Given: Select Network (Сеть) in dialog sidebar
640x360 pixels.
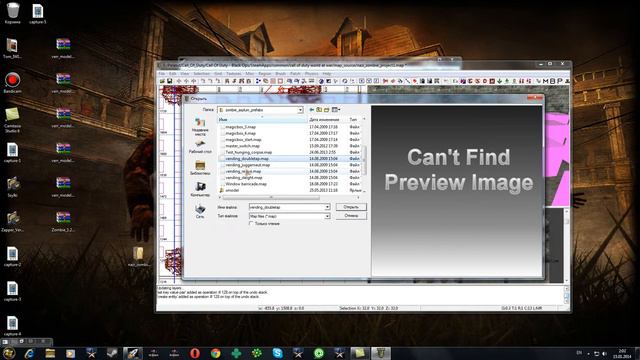Looking at the screenshot, I should 200,211.
